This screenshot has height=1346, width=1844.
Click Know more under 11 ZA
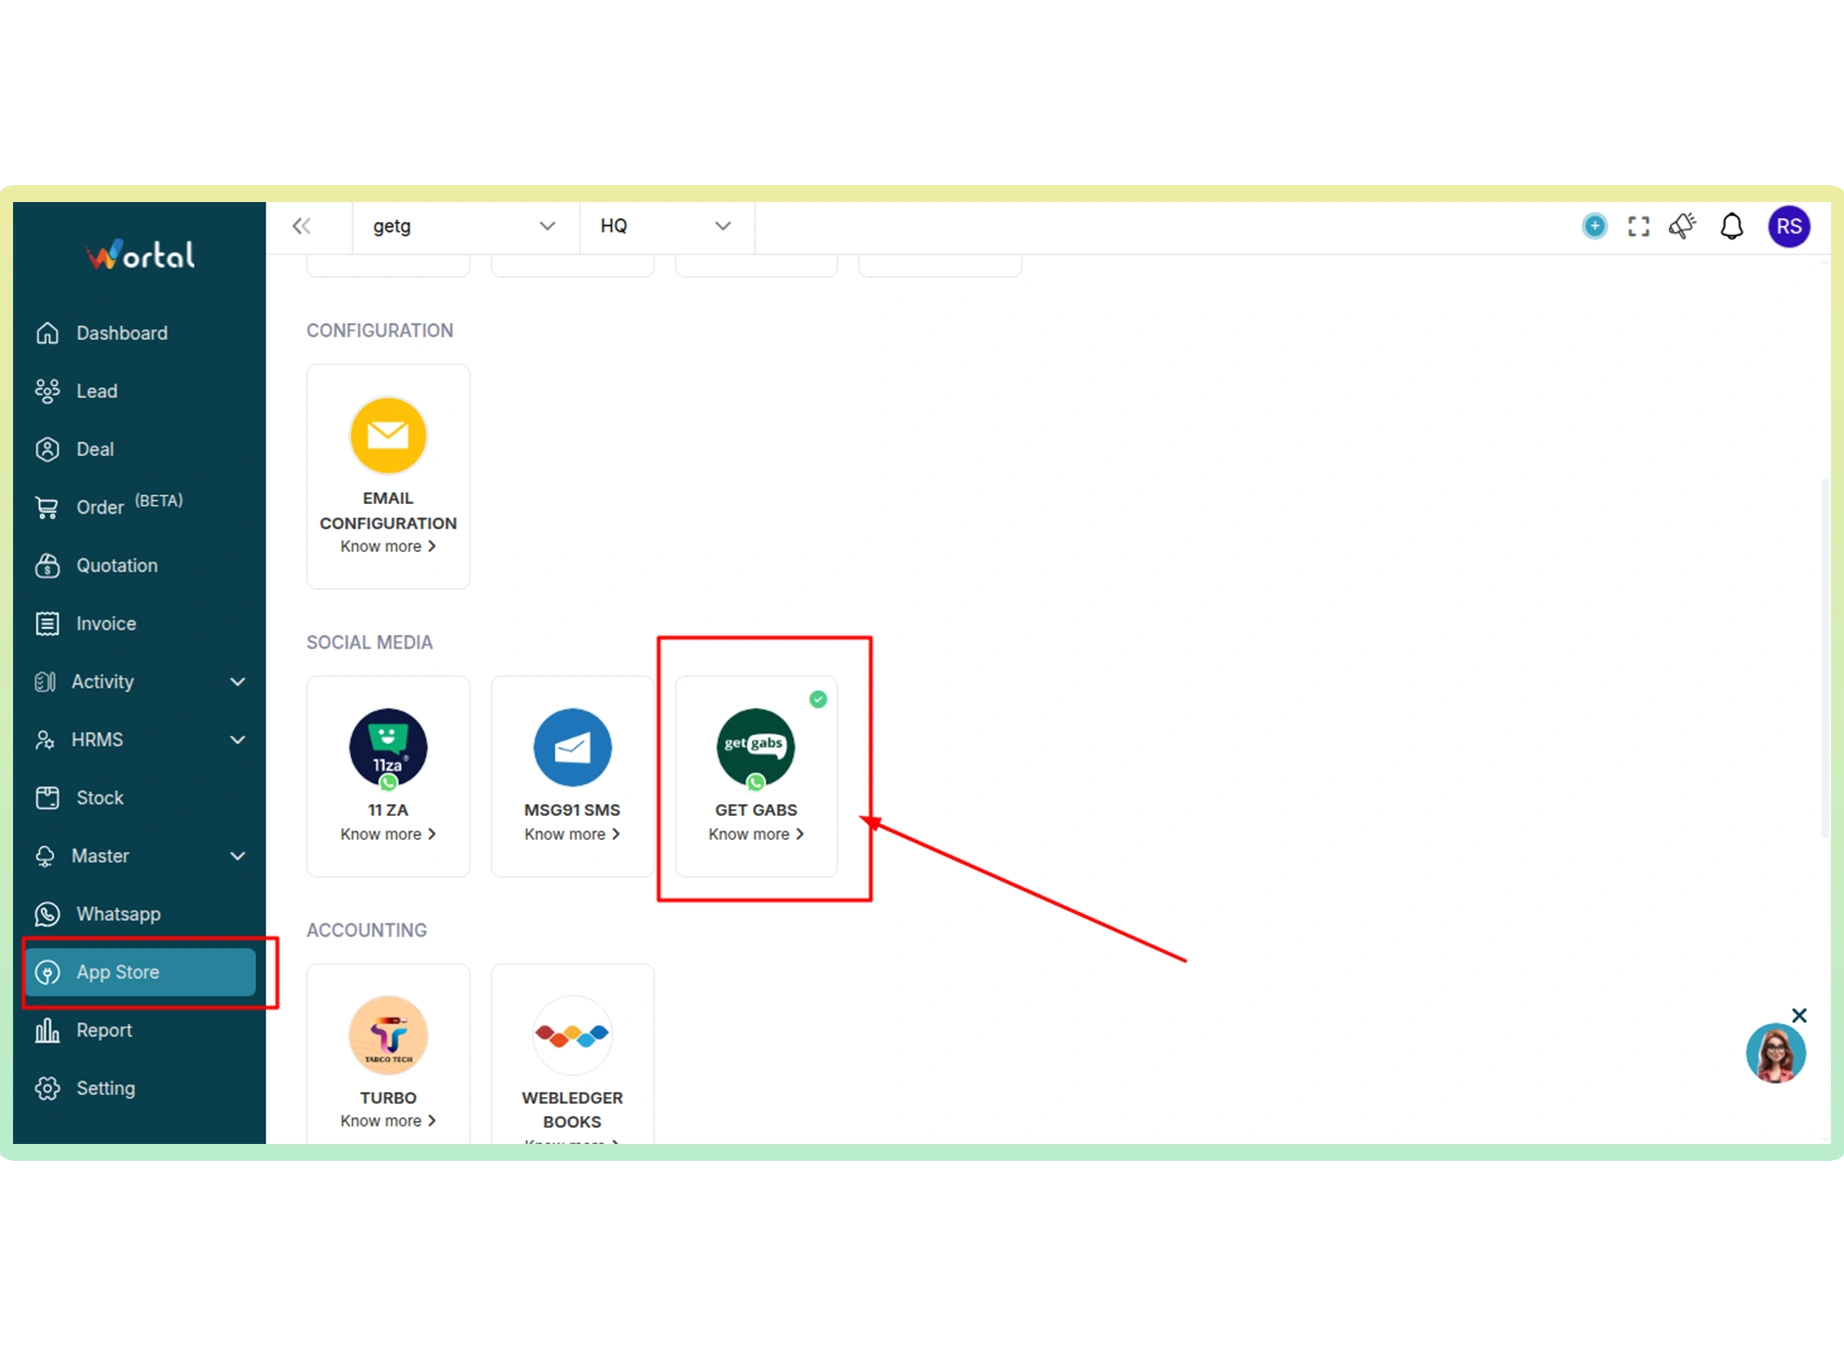tap(388, 834)
